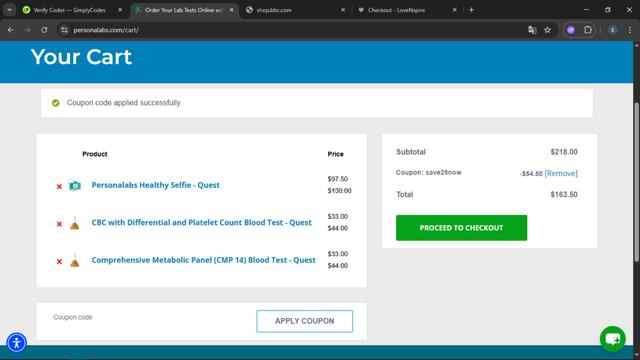Remove the save25now coupon
Image resolution: width=640 pixels, height=360 pixels.
(x=561, y=173)
